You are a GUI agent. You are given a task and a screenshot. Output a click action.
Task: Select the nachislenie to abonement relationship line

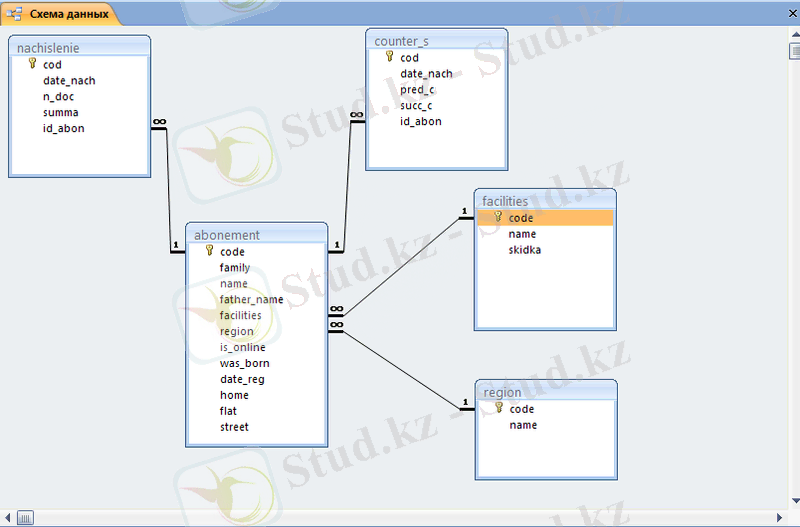coord(168,190)
